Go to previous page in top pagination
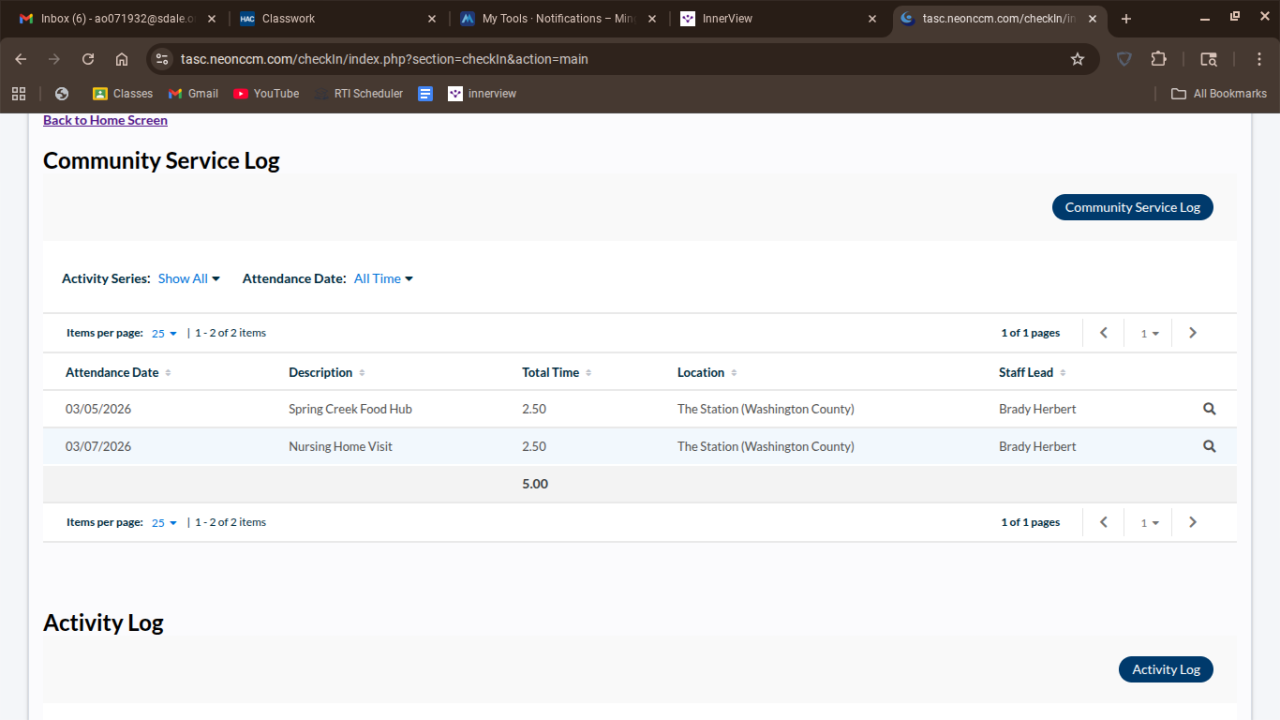The width and height of the screenshot is (1280, 720). (x=1104, y=333)
